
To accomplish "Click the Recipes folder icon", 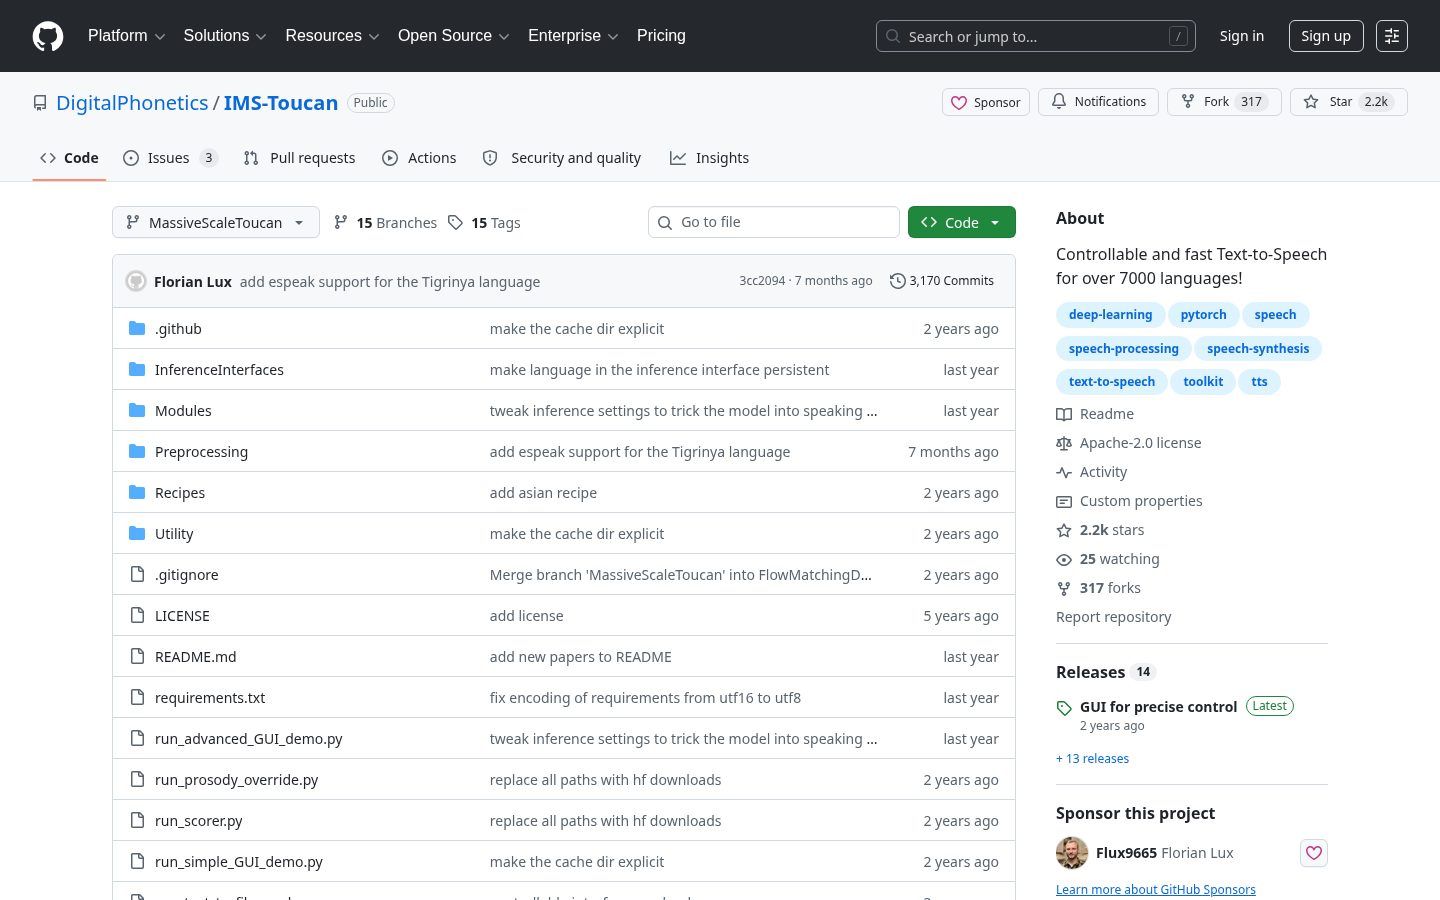I will [137, 492].
